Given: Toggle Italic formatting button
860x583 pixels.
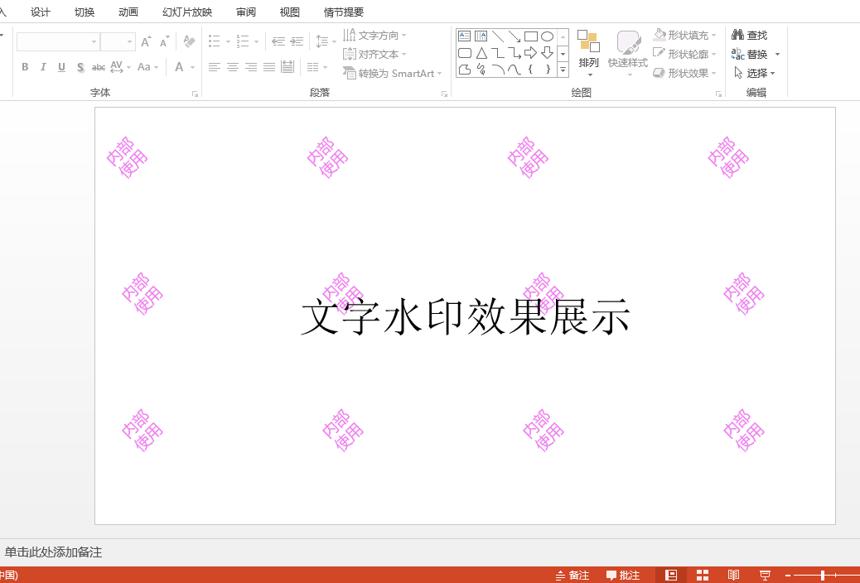Looking at the screenshot, I should [x=43, y=67].
